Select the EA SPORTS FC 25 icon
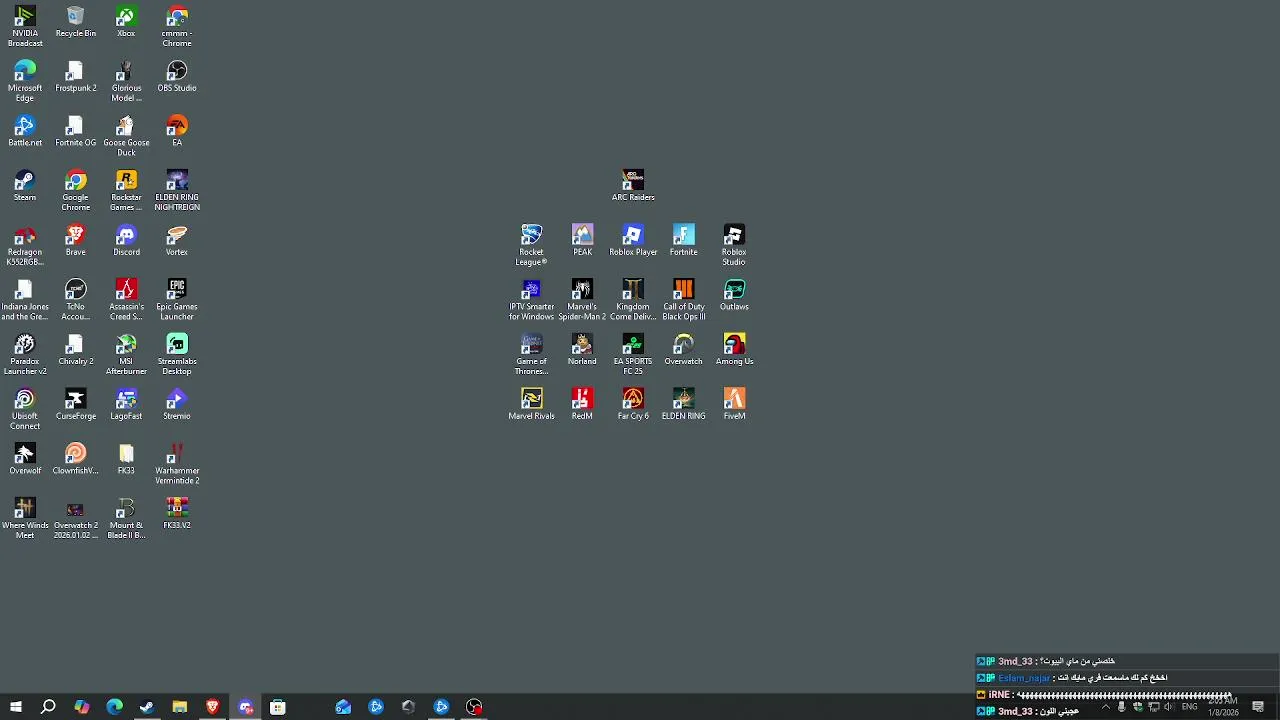1280x720 pixels. pos(633,355)
